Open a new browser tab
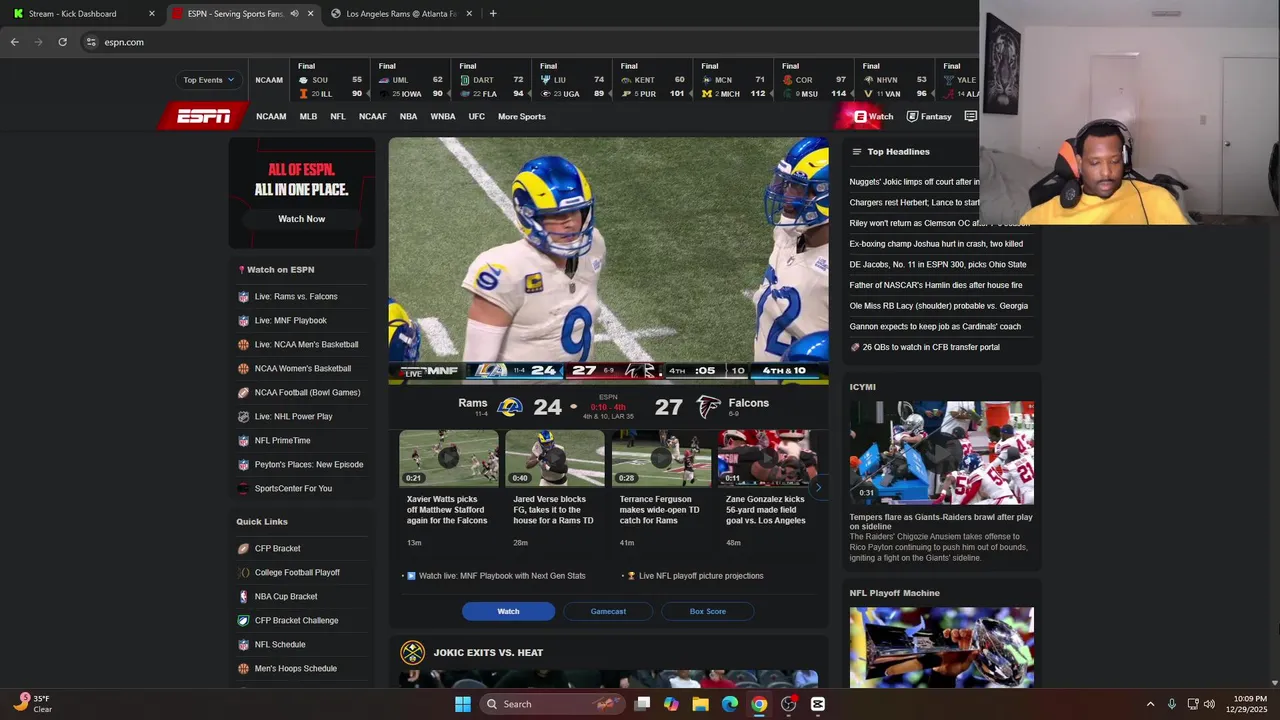 493,13
